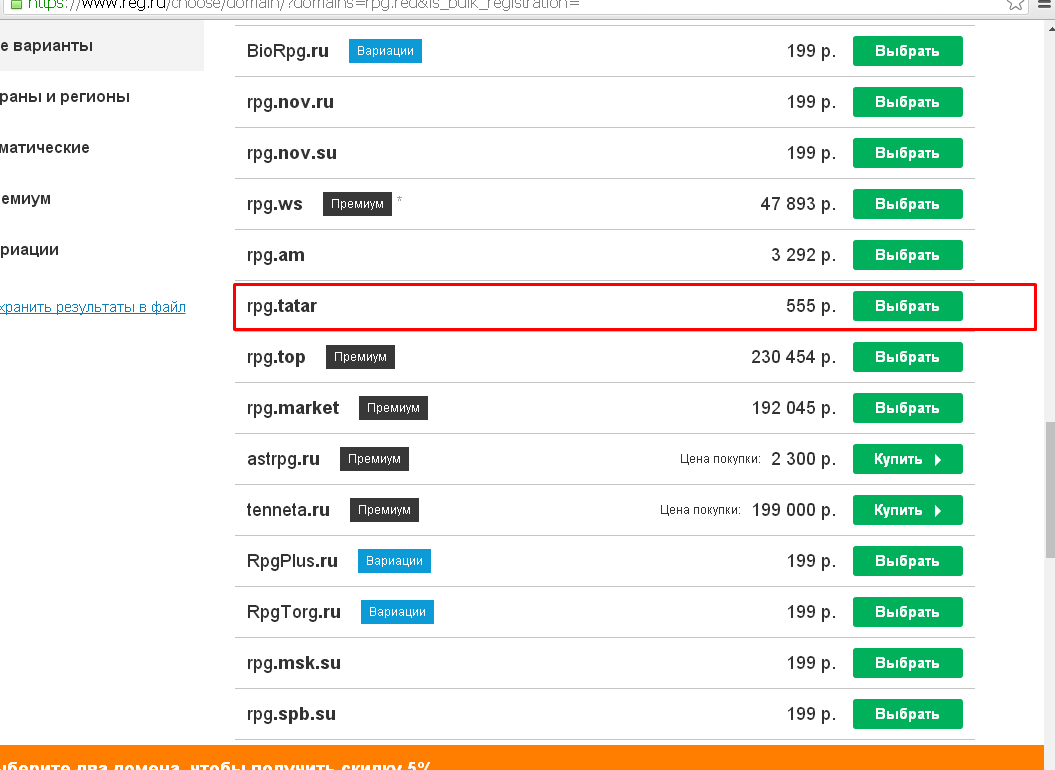Screen dimensions: 1055x770
Task: Open the countries and regions tab
Action: tap(65, 97)
